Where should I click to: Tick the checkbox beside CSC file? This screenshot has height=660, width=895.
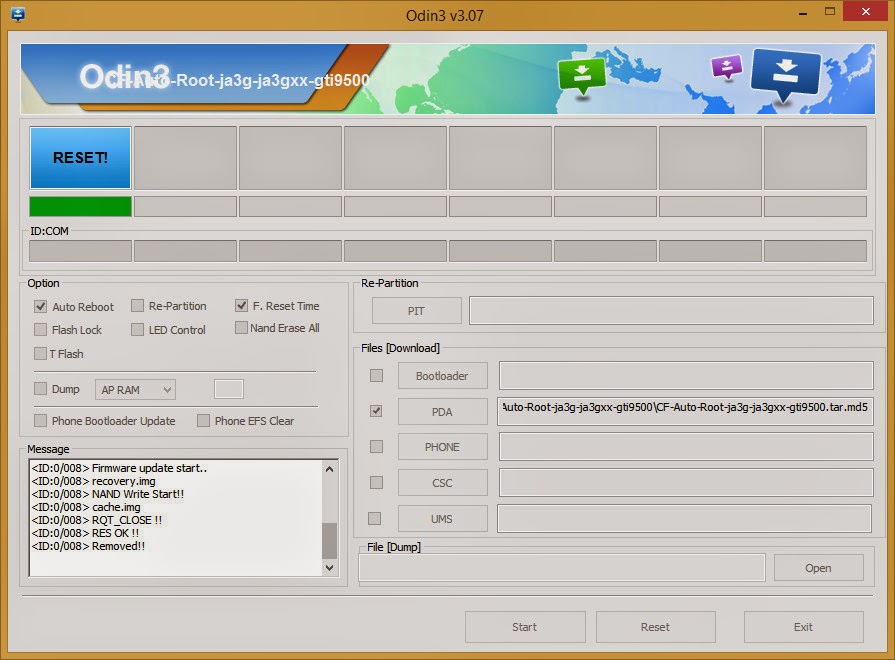(376, 483)
